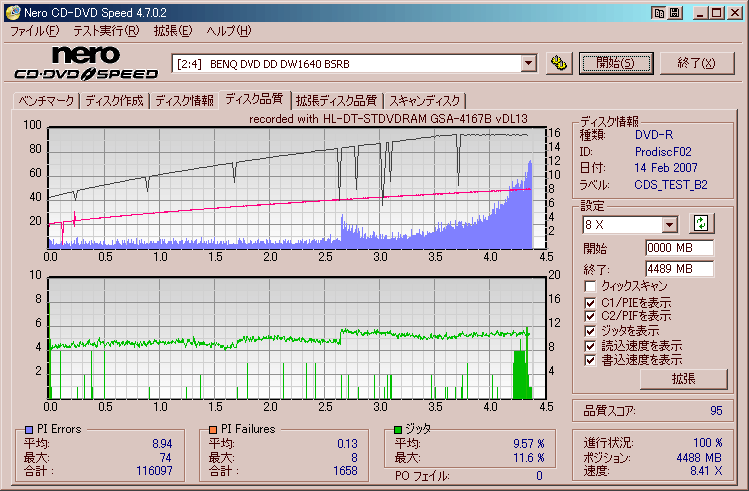
Task: Click the ProdiscF02 disc ID value
Action: [663, 152]
